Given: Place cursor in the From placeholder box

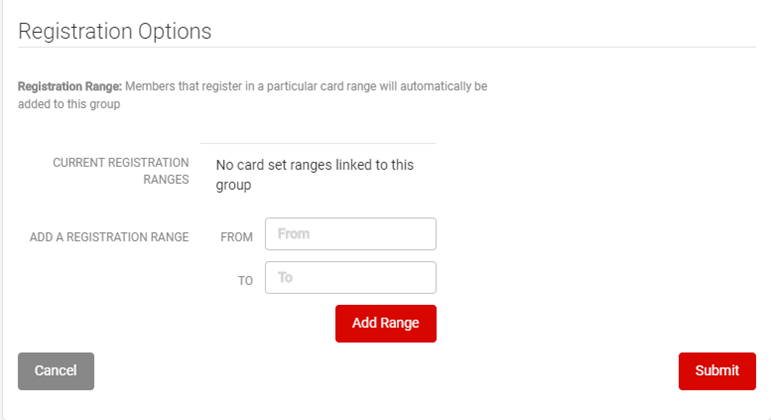Looking at the screenshot, I should (x=351, y=234).
